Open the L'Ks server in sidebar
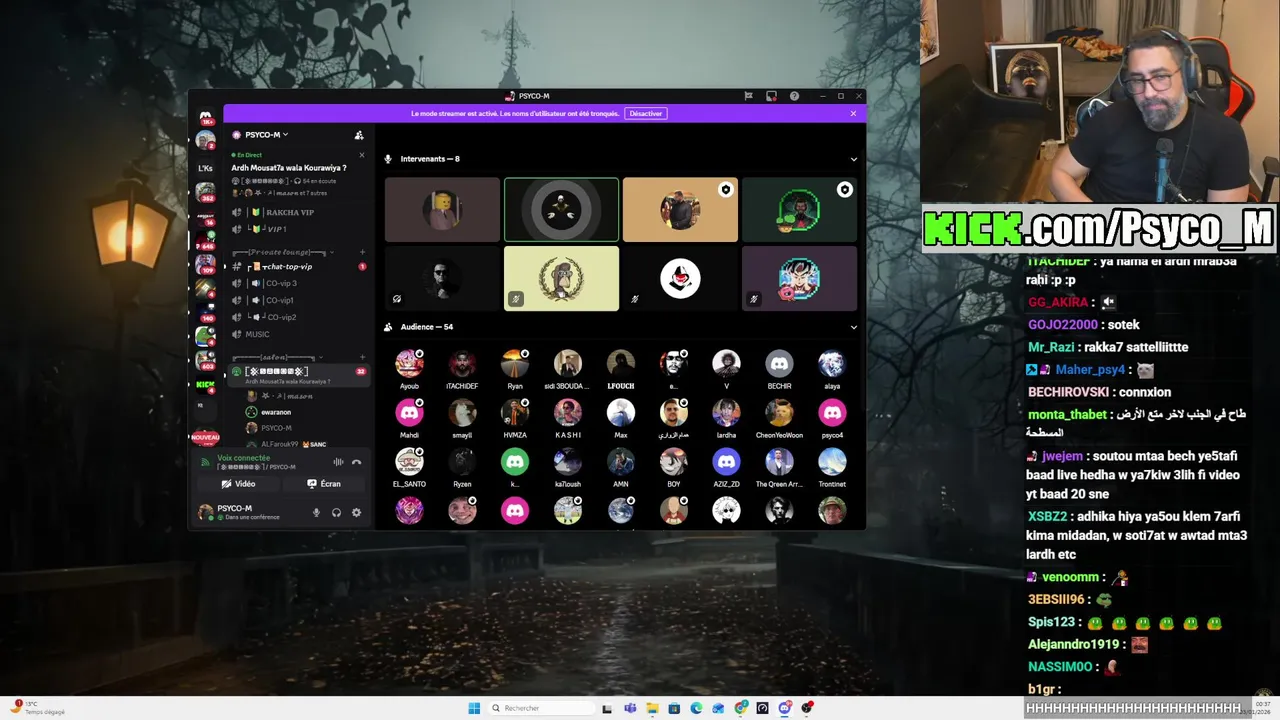Image resolution: width=1280 pixels, height=720 pixels. click(205, 168)
